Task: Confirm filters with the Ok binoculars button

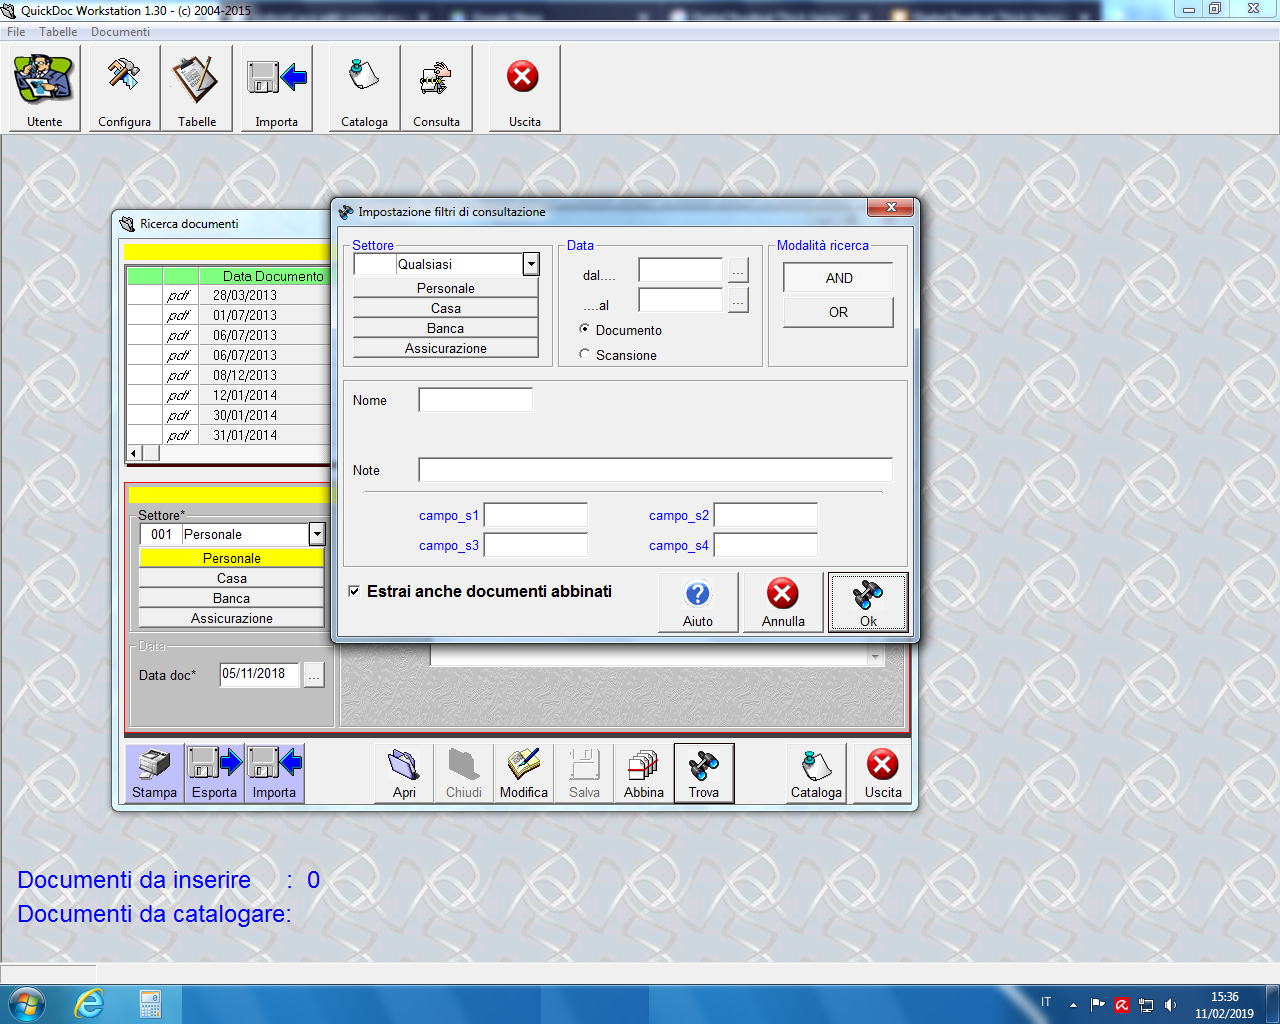Action: 868,602
